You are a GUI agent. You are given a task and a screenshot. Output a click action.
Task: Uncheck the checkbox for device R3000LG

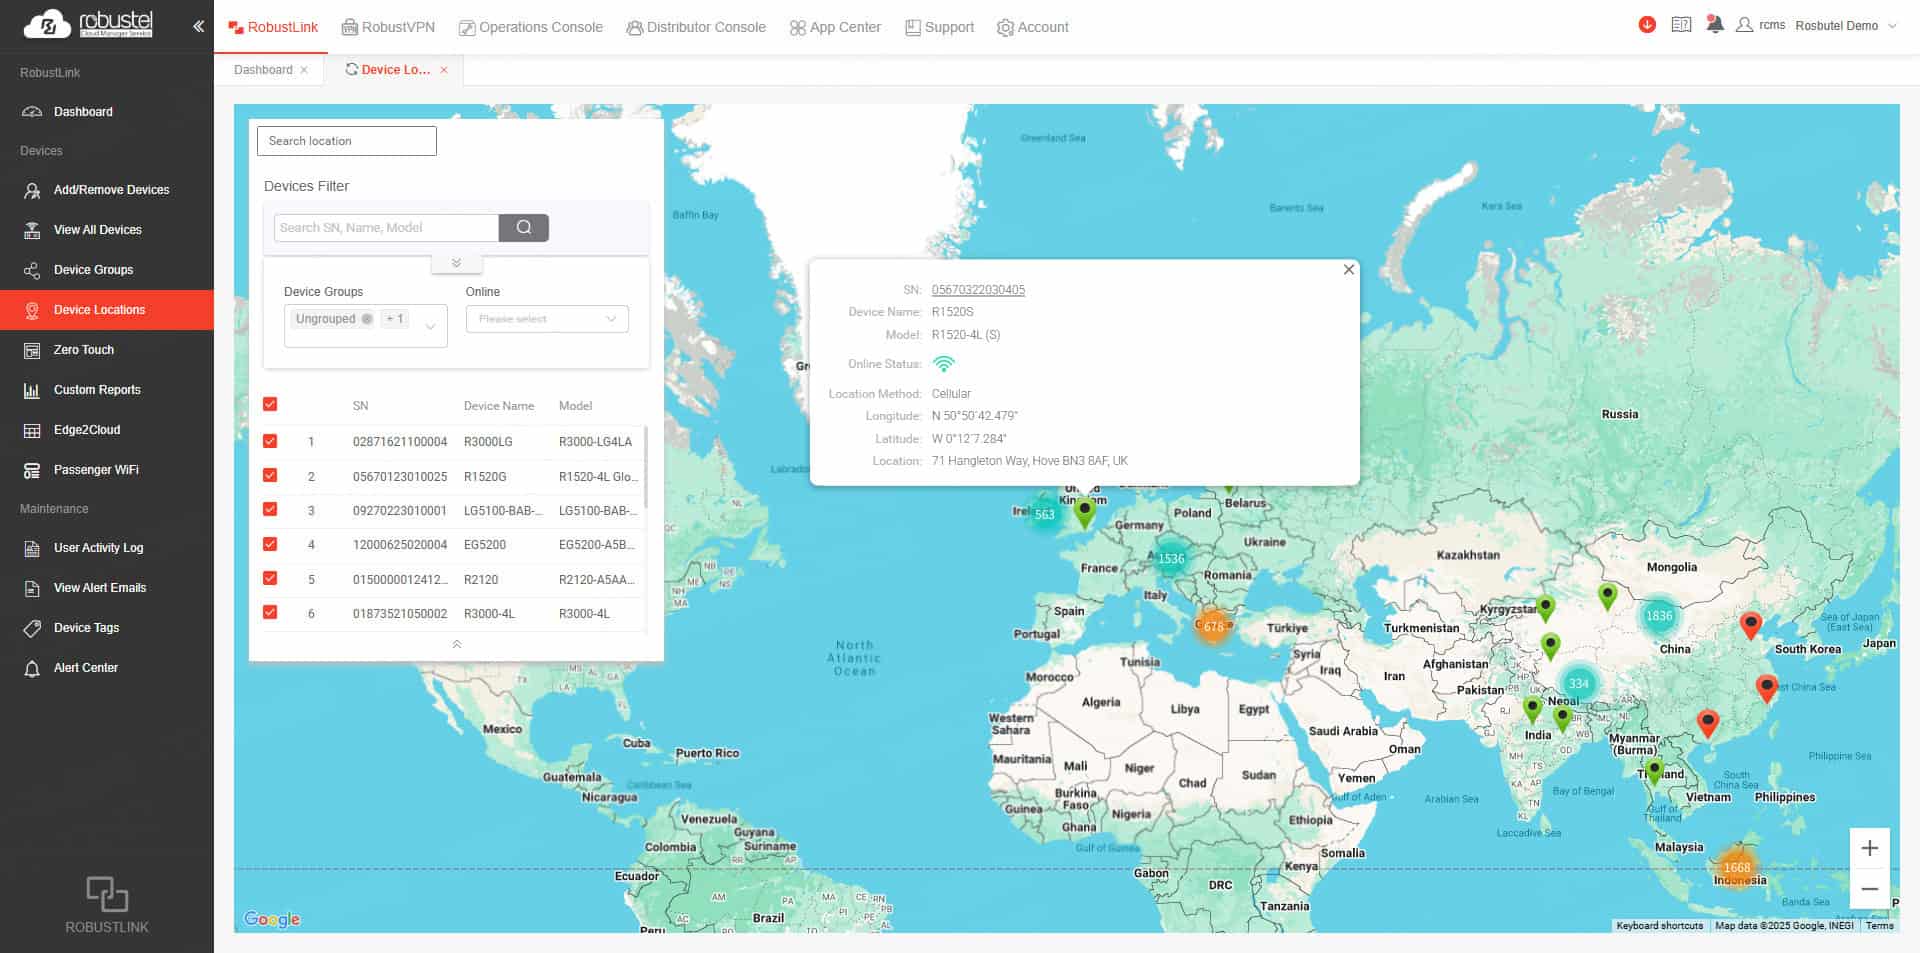[x=270, y=441]
